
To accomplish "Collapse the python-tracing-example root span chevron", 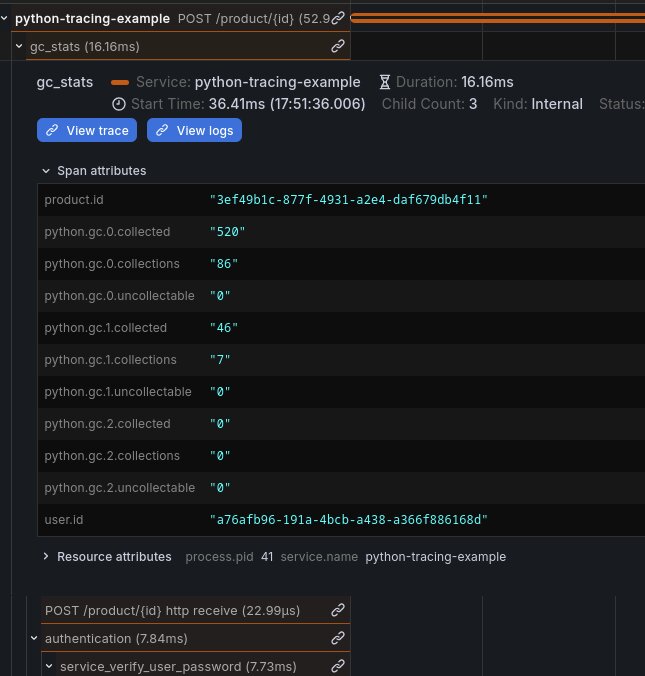I will point(6,18).
